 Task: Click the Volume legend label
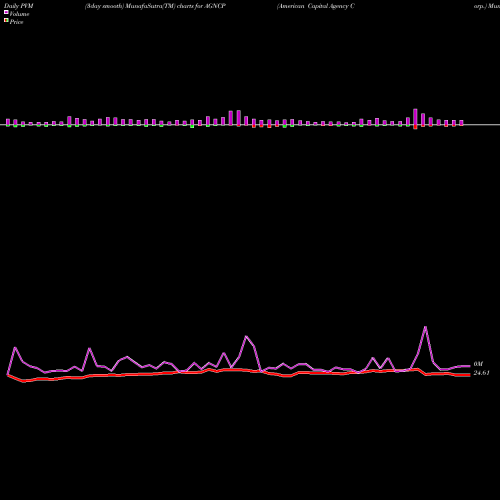pos(19,14)
